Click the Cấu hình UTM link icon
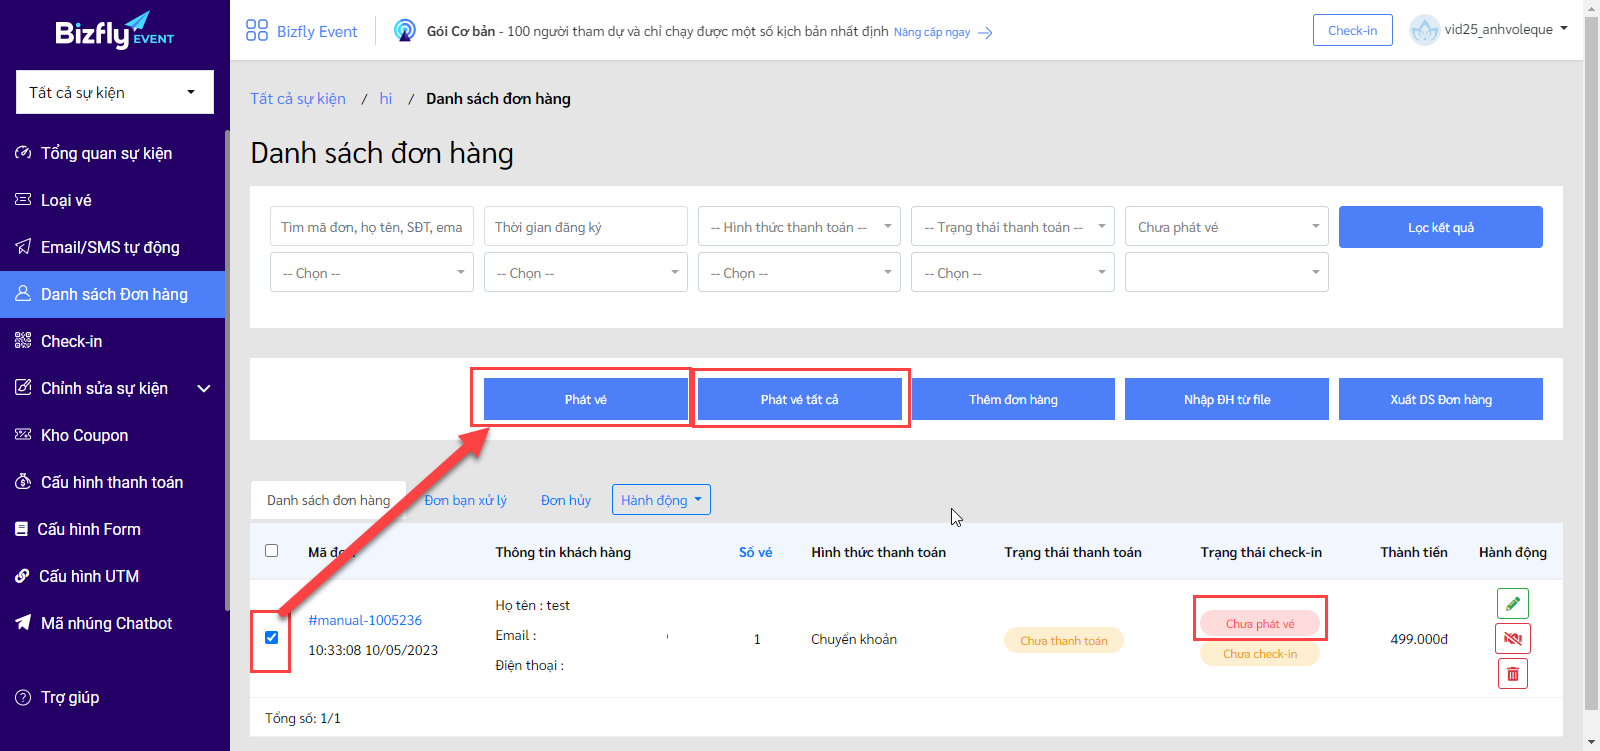The width and height of the screenshot is (1600, 751). coord(22,576)
